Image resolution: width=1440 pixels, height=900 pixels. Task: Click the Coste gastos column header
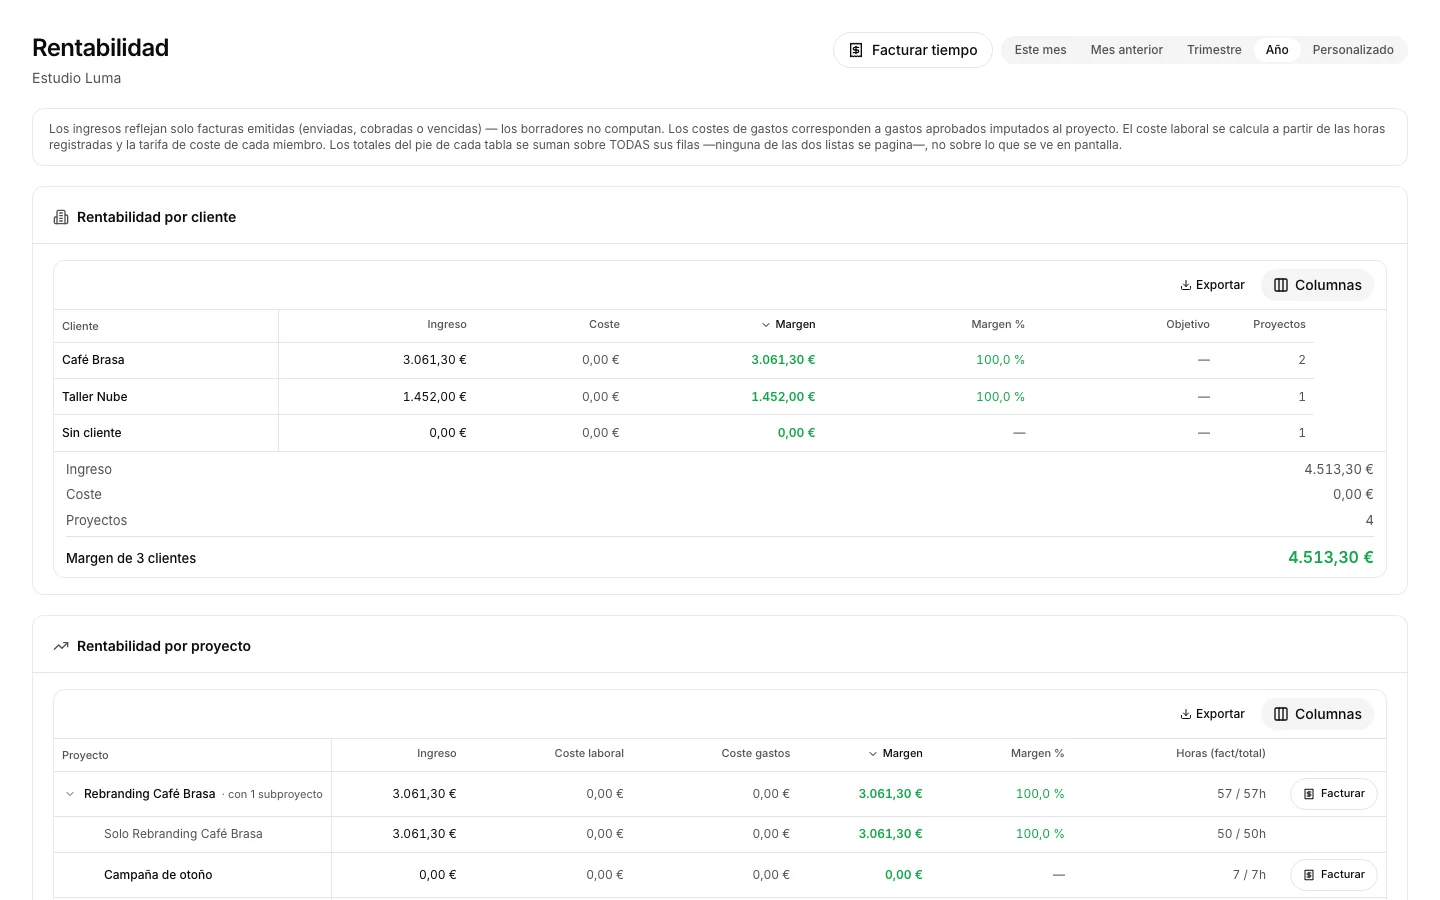756,754
